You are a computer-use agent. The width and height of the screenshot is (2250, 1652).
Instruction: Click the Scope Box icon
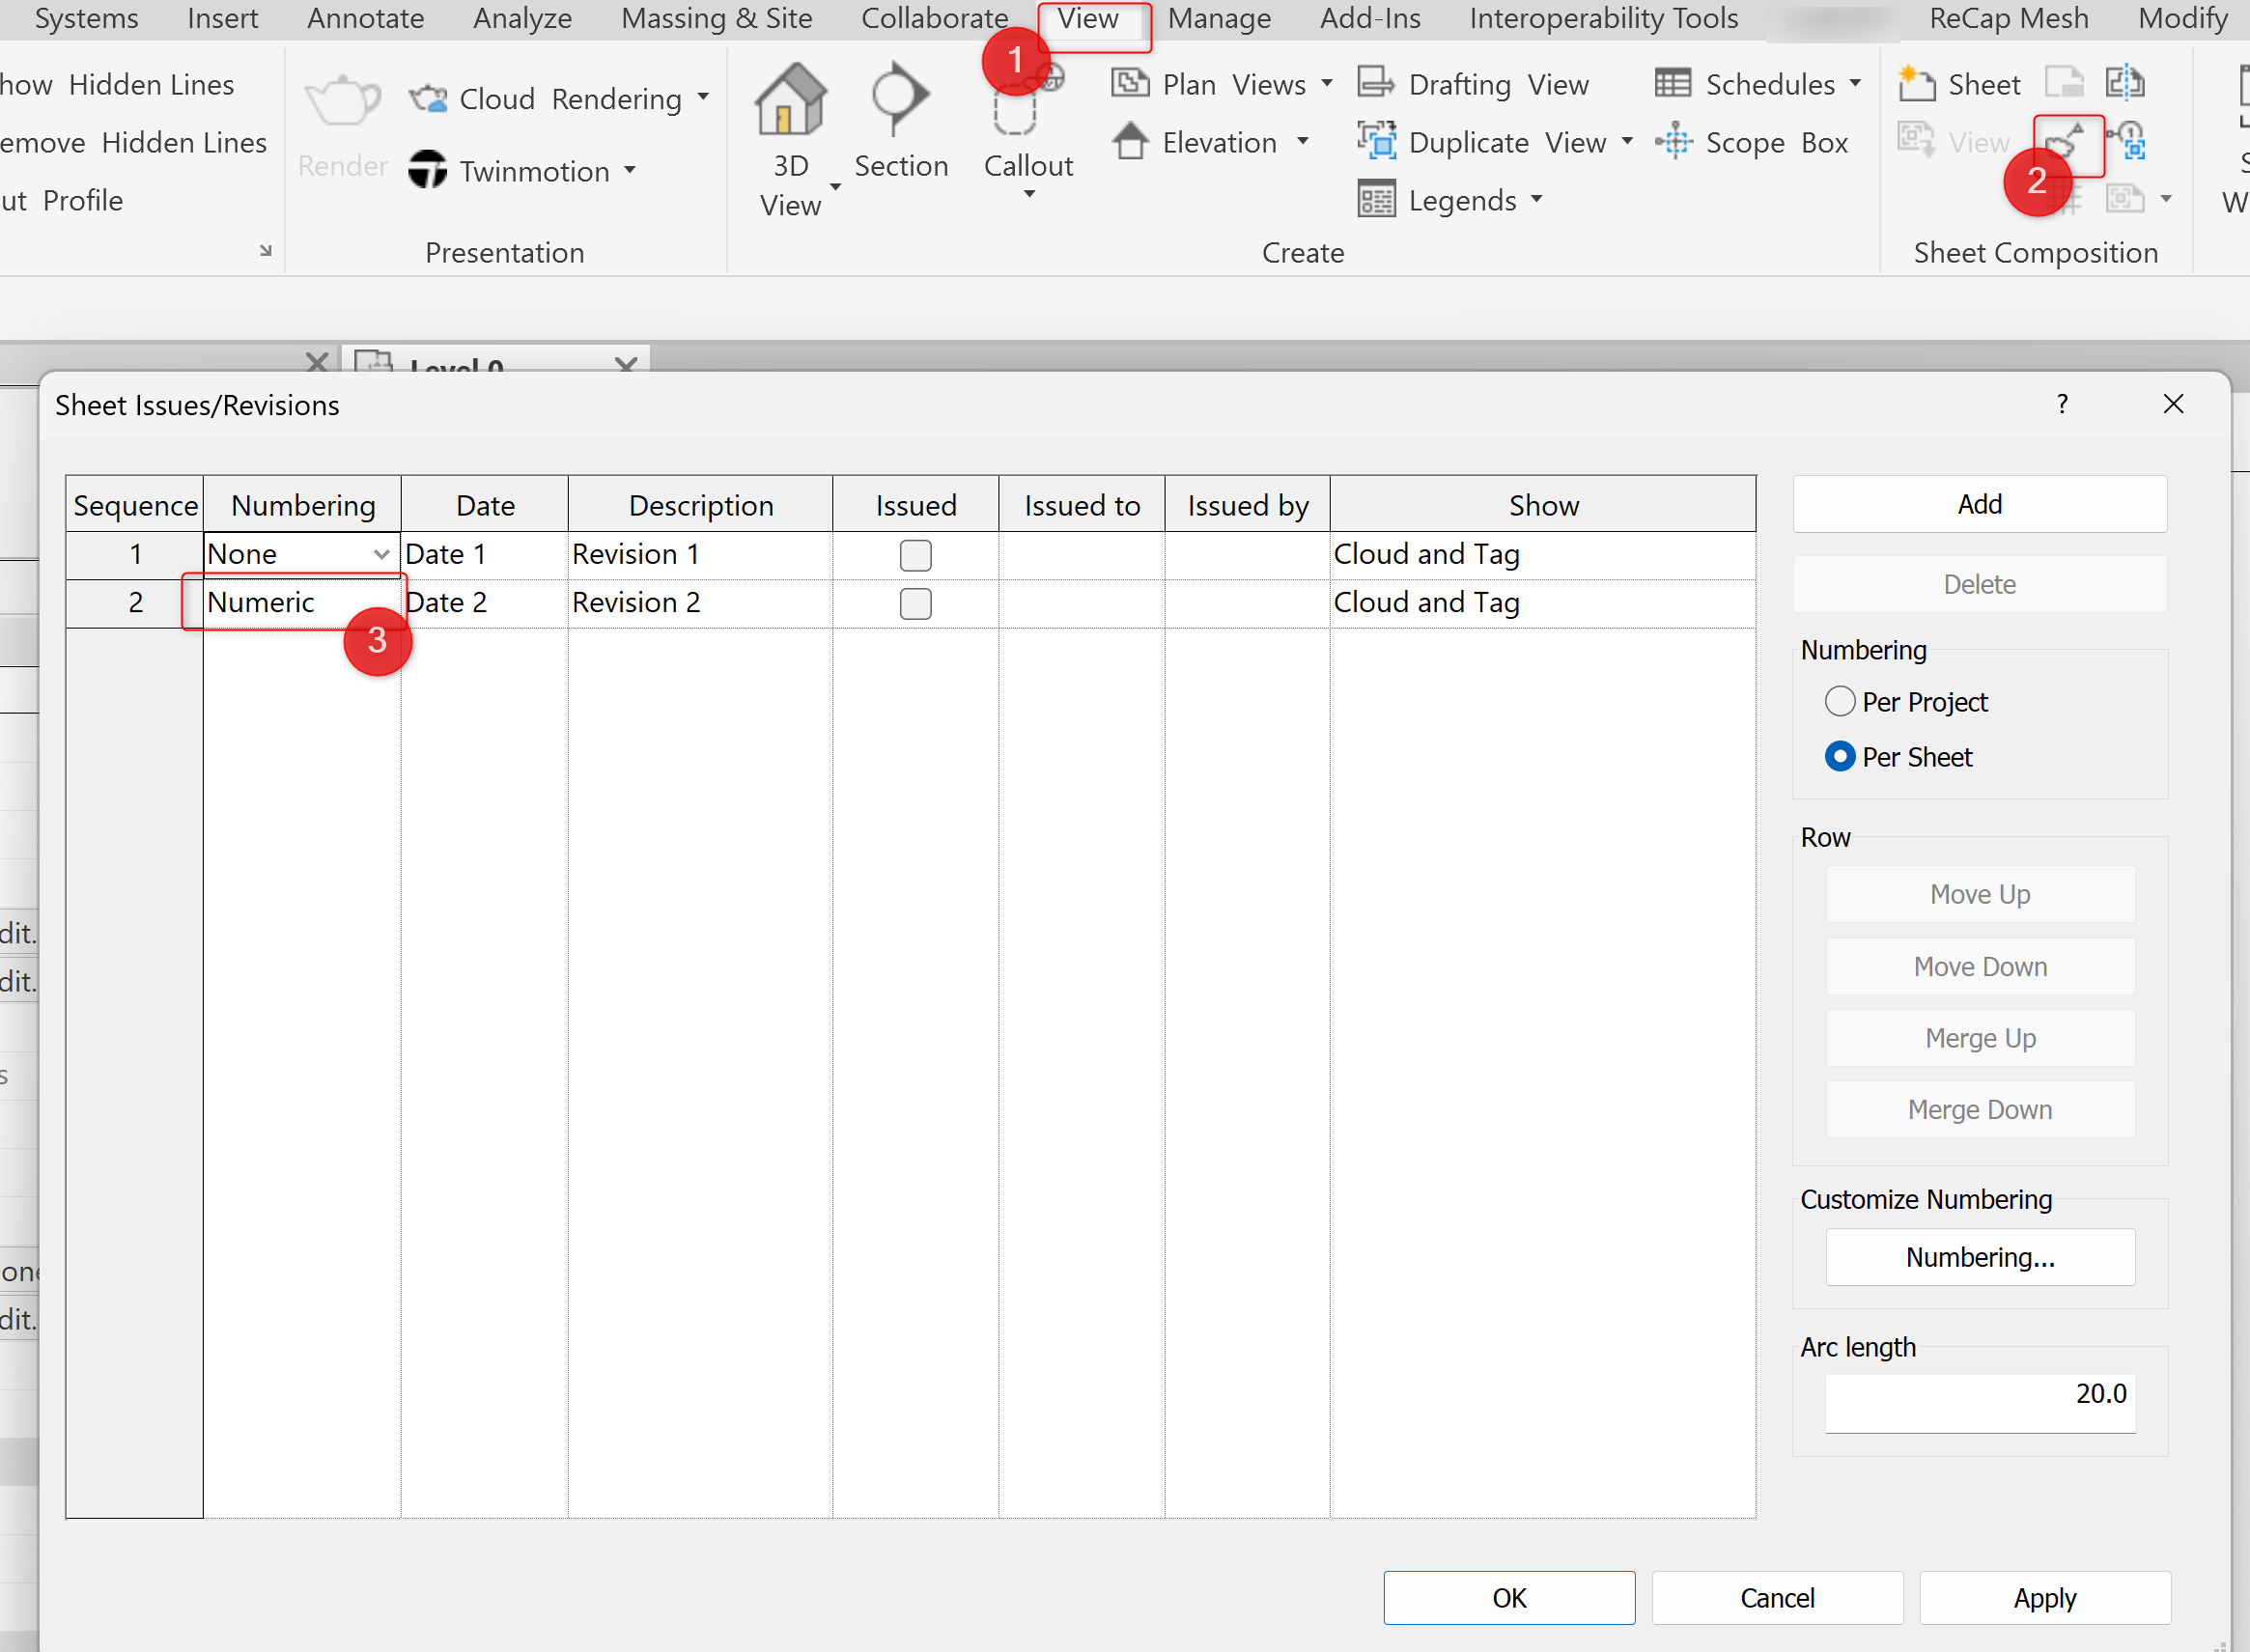click(x=1673, y=142)
